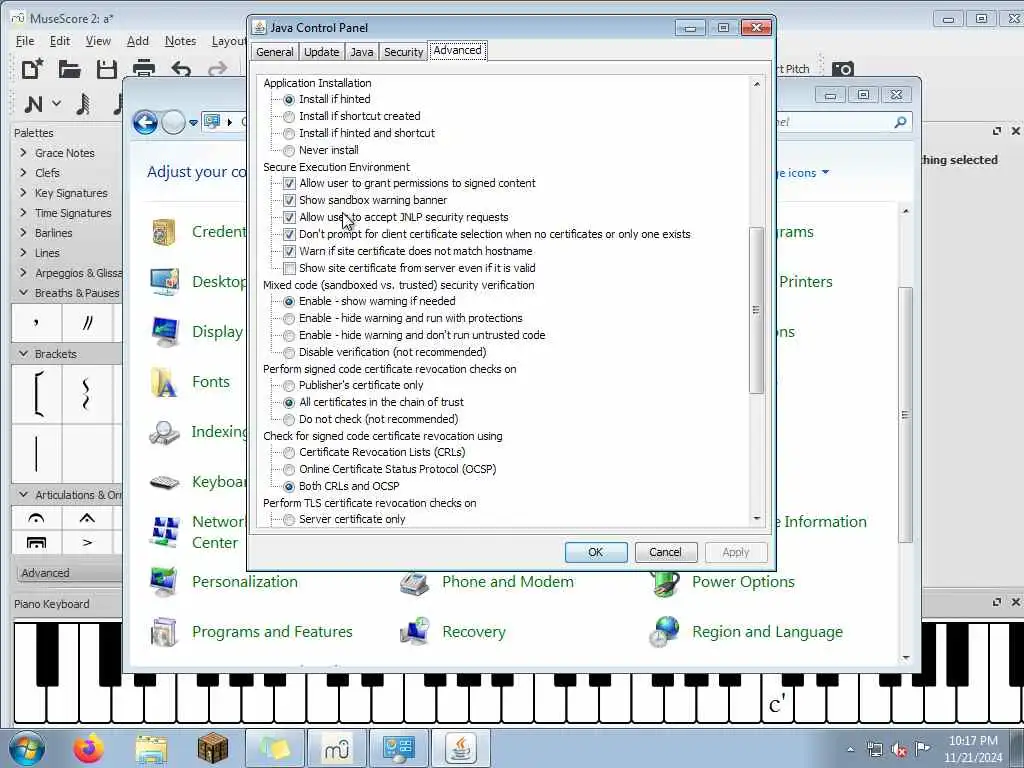This screenshot has width=1024, height=768.
Task: Open MuseScore Notes menu
Action: [x=180, y=41]
